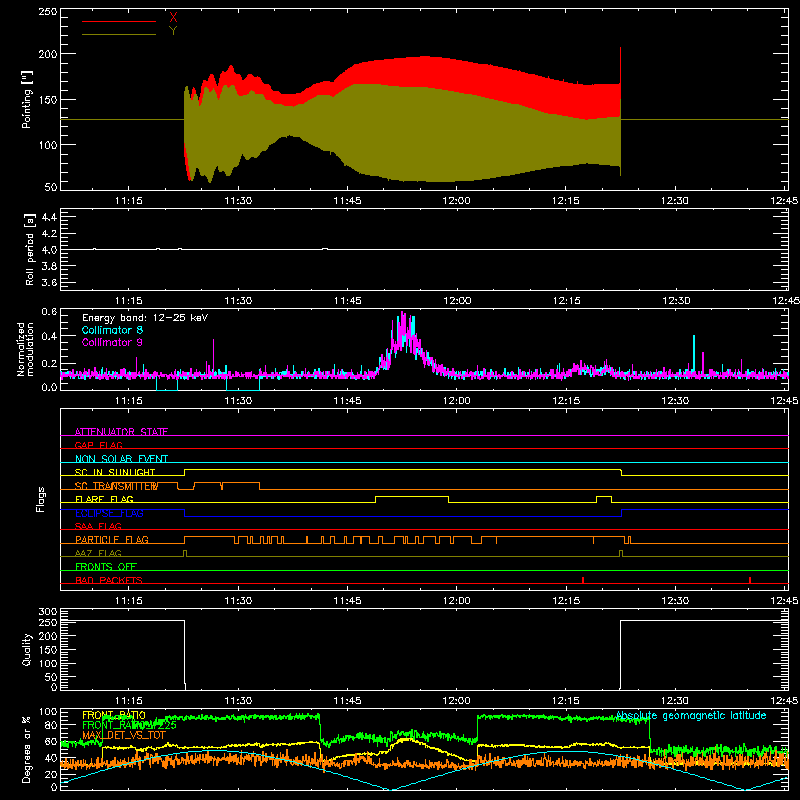Viewport: 800px width, 800px height.
Task: Click the cyan 'Collimator 8' legend entry
Action: pos(112,330)
